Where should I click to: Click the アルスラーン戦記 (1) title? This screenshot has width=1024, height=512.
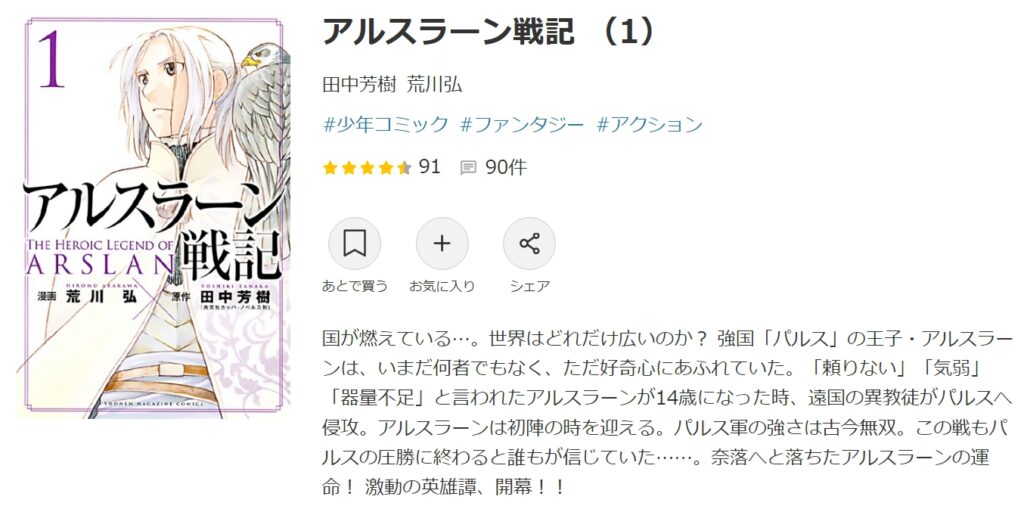click(x=488, y=34)
